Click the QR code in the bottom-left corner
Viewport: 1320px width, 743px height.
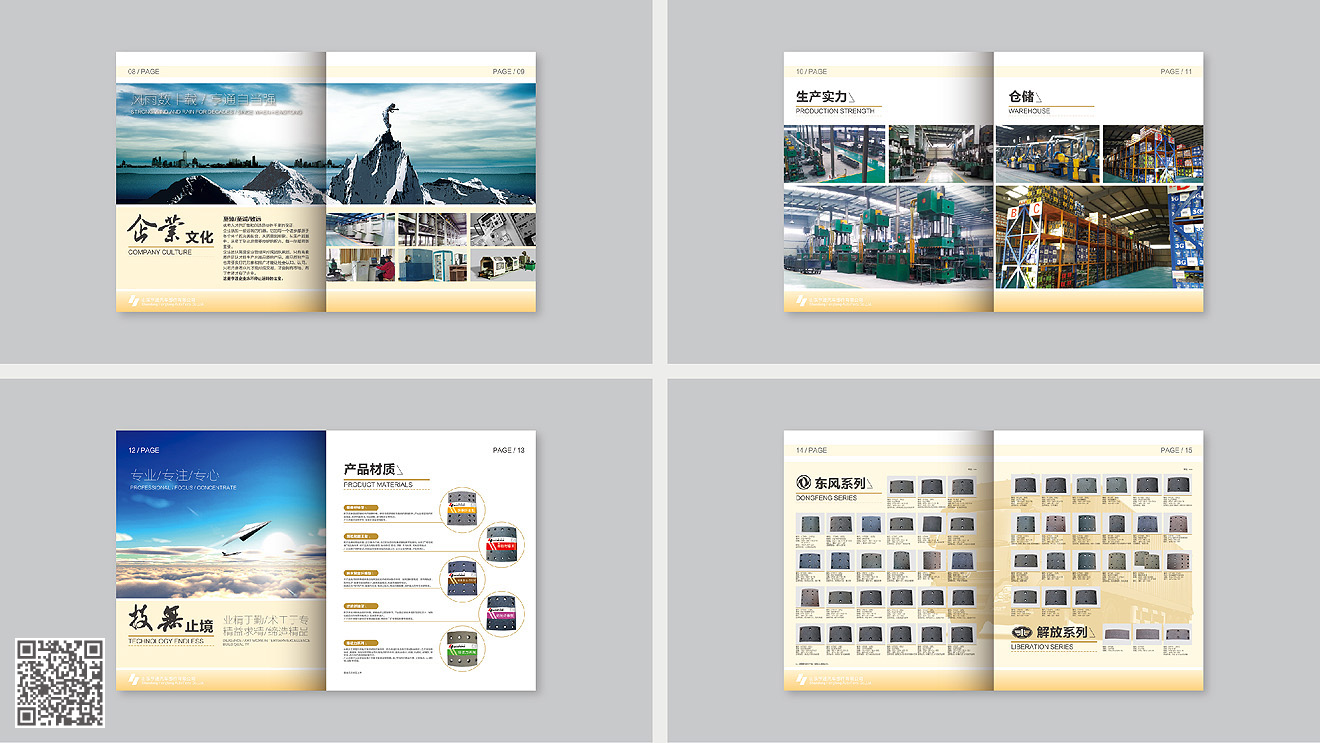[61, 682]
